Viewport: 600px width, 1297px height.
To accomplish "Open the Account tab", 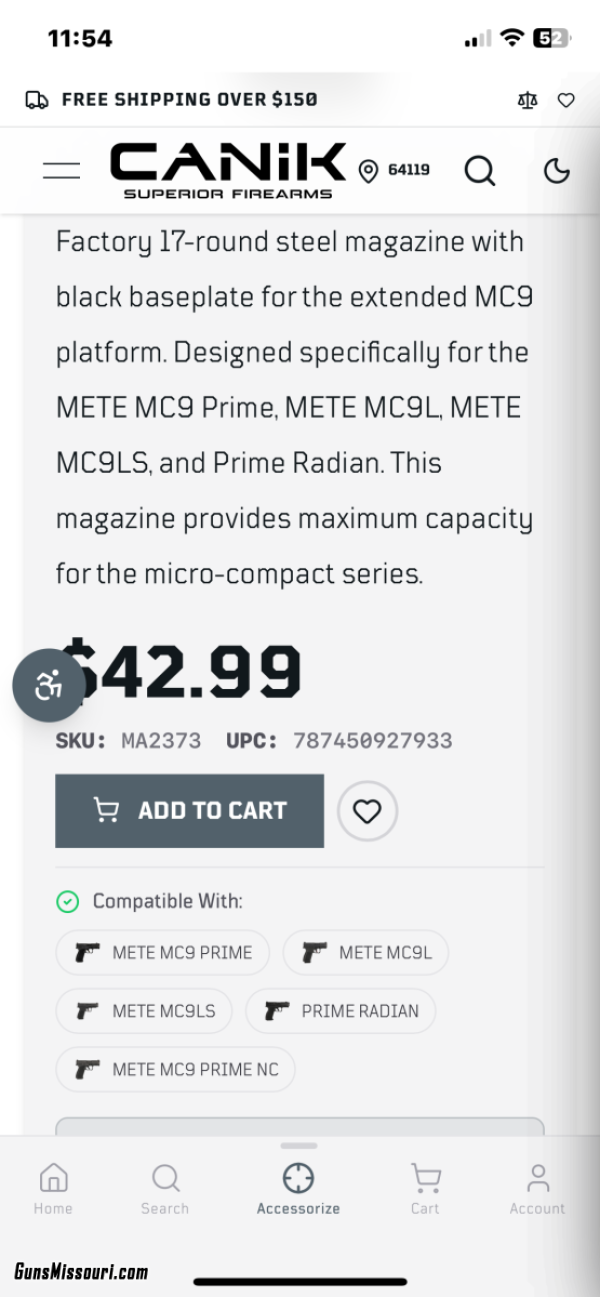I will [538, 1189].
